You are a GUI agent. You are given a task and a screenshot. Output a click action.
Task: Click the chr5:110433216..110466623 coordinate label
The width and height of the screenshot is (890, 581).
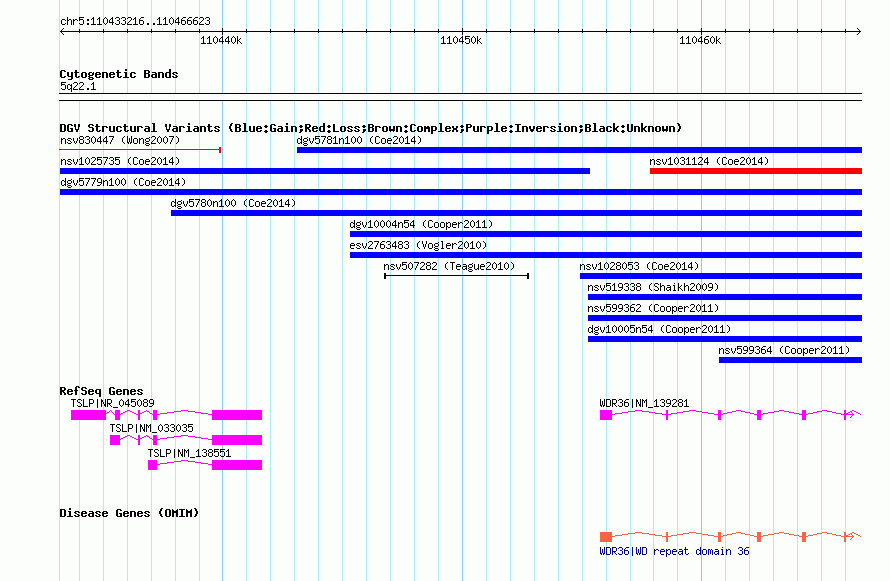point(135,22)
